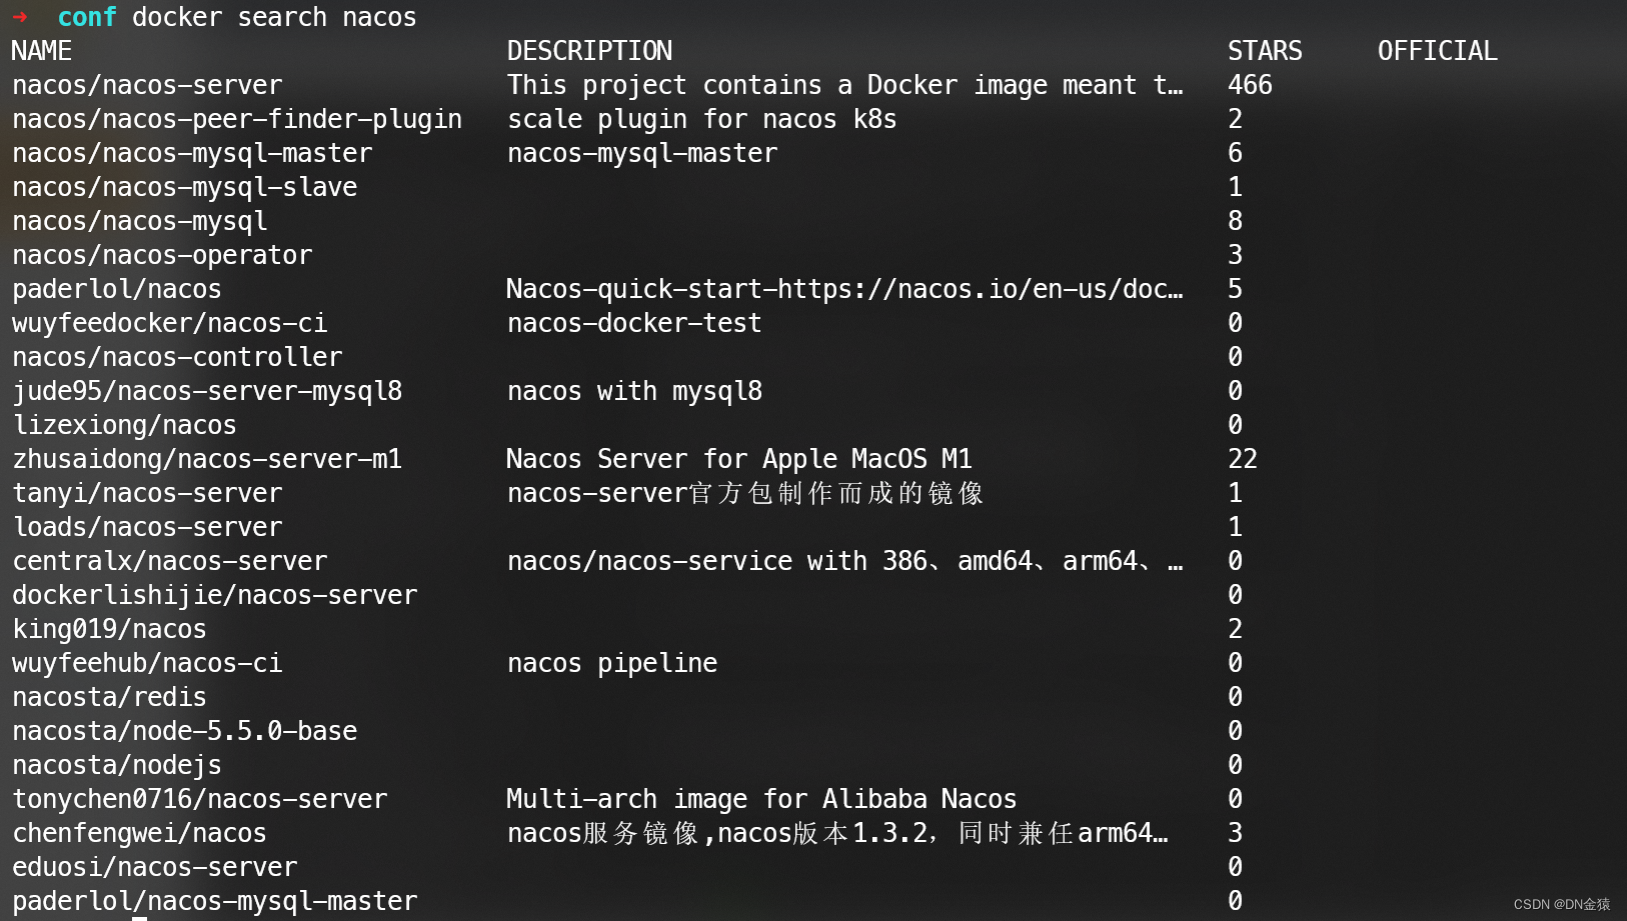The height and width of the screenshot is (921, 1627).
Task: Click star count 6 of nacos-mysql-master
Action: coord(1235,153)
